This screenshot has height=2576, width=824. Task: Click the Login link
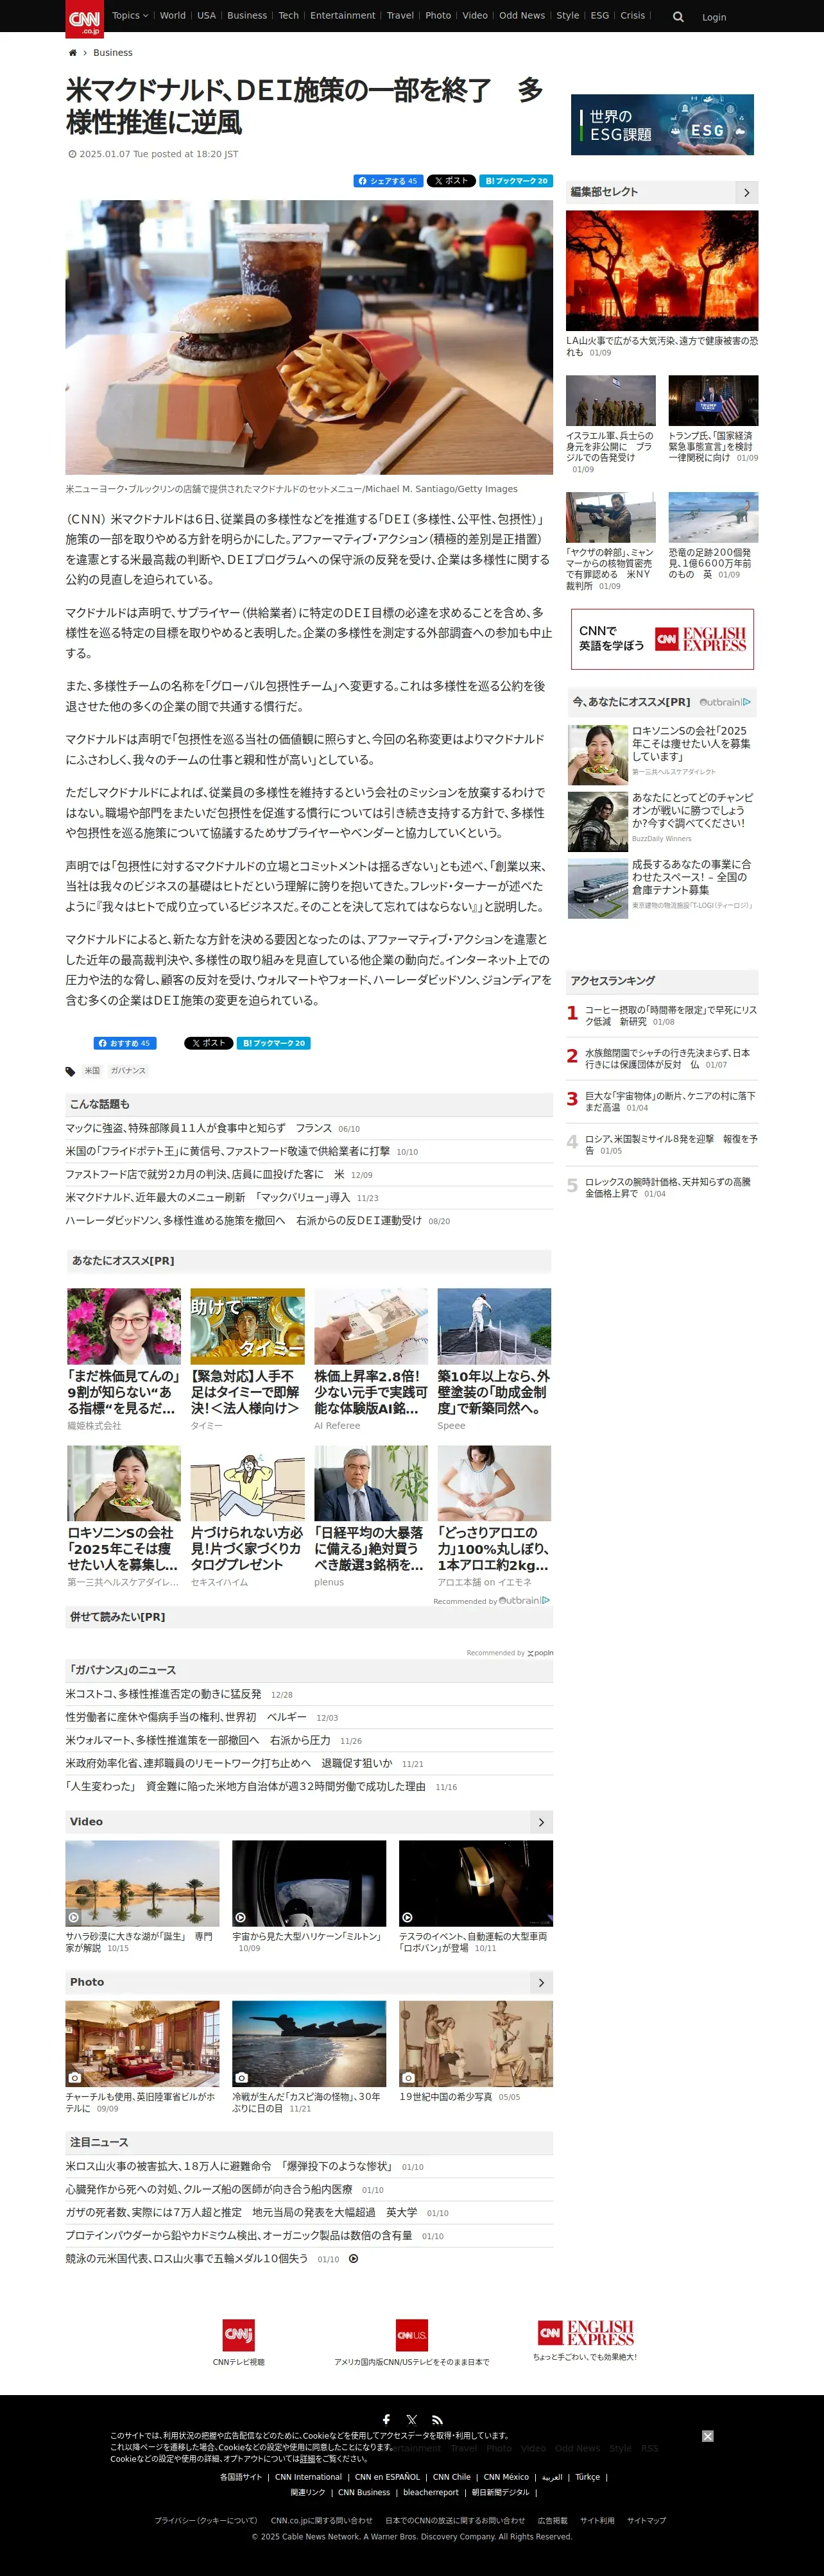714,17
